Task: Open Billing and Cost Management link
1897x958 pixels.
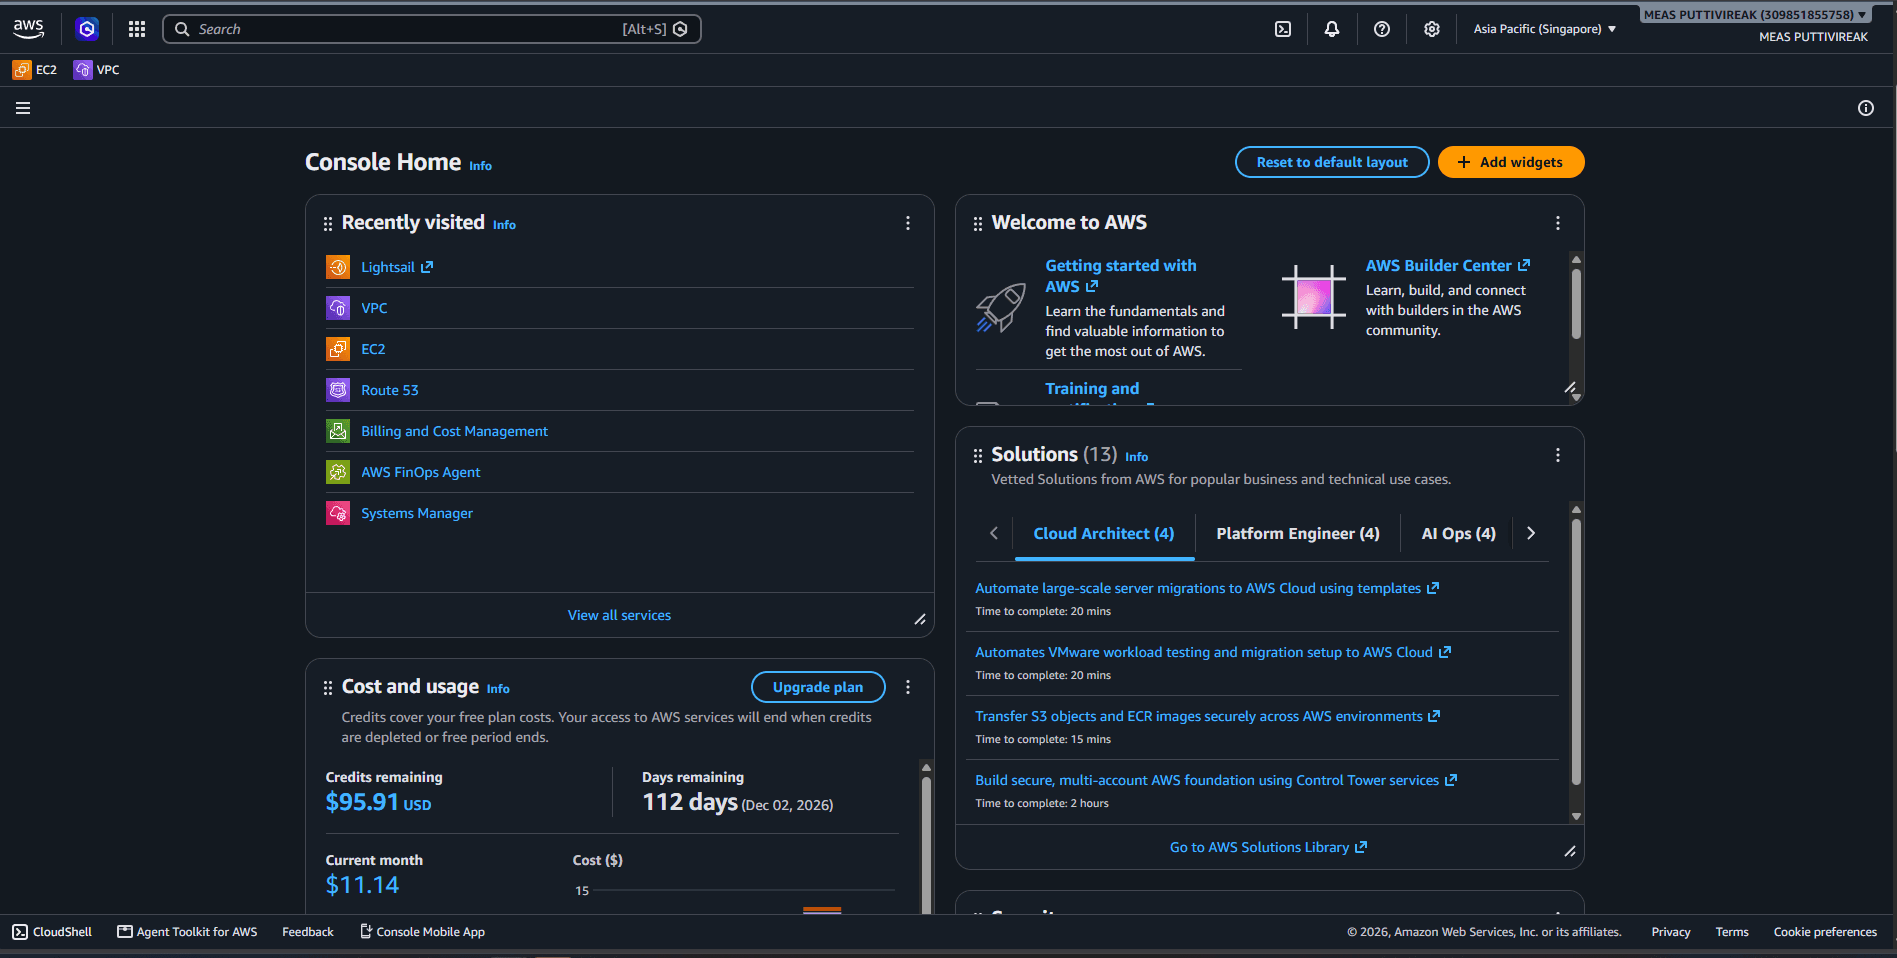Action: (x=454, y=431)
